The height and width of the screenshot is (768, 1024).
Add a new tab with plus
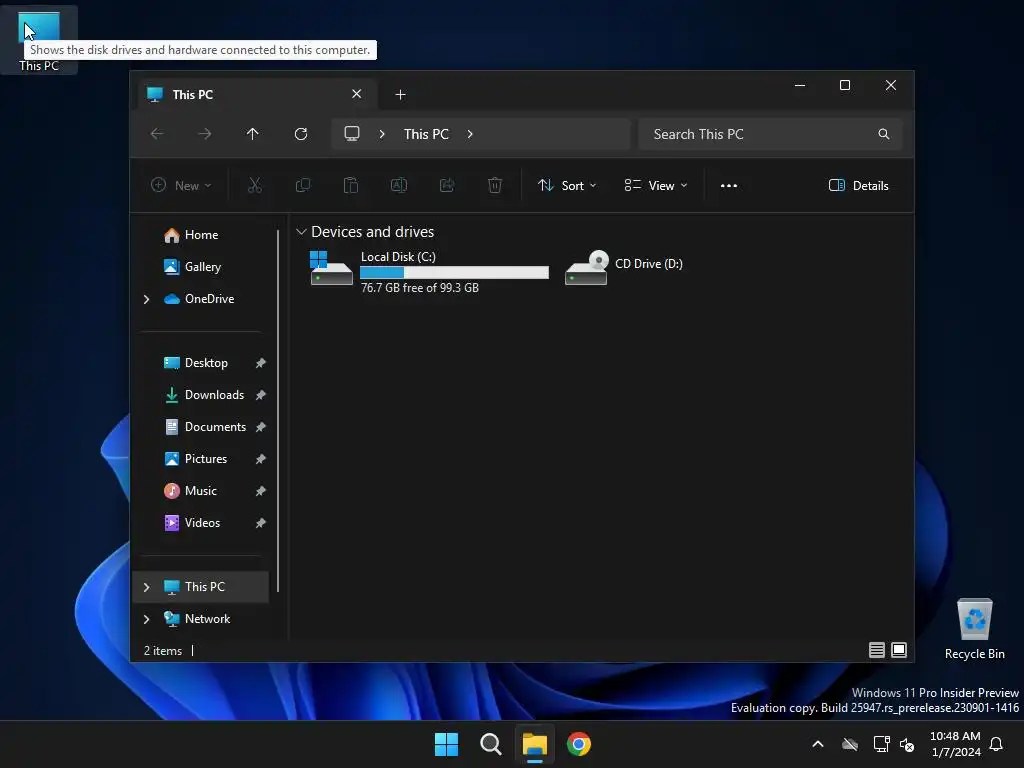point(400,95)
